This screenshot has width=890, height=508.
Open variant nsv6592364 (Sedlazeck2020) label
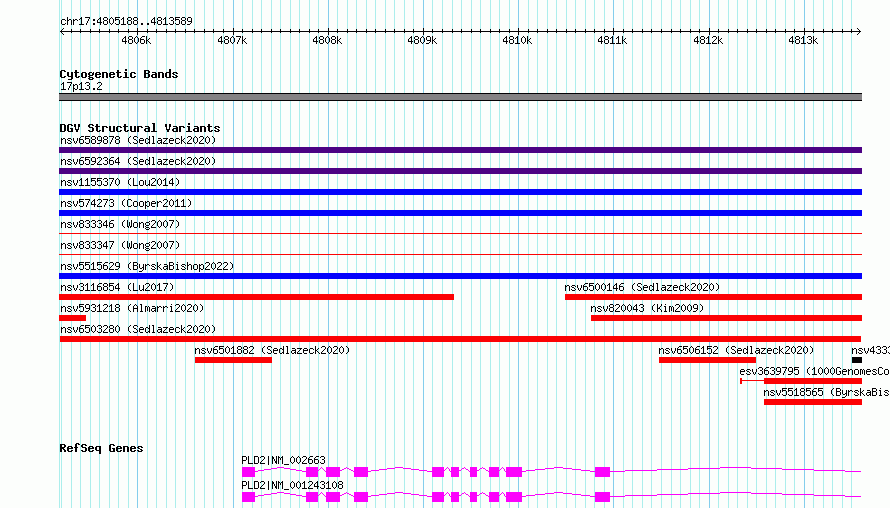[138, 161]
